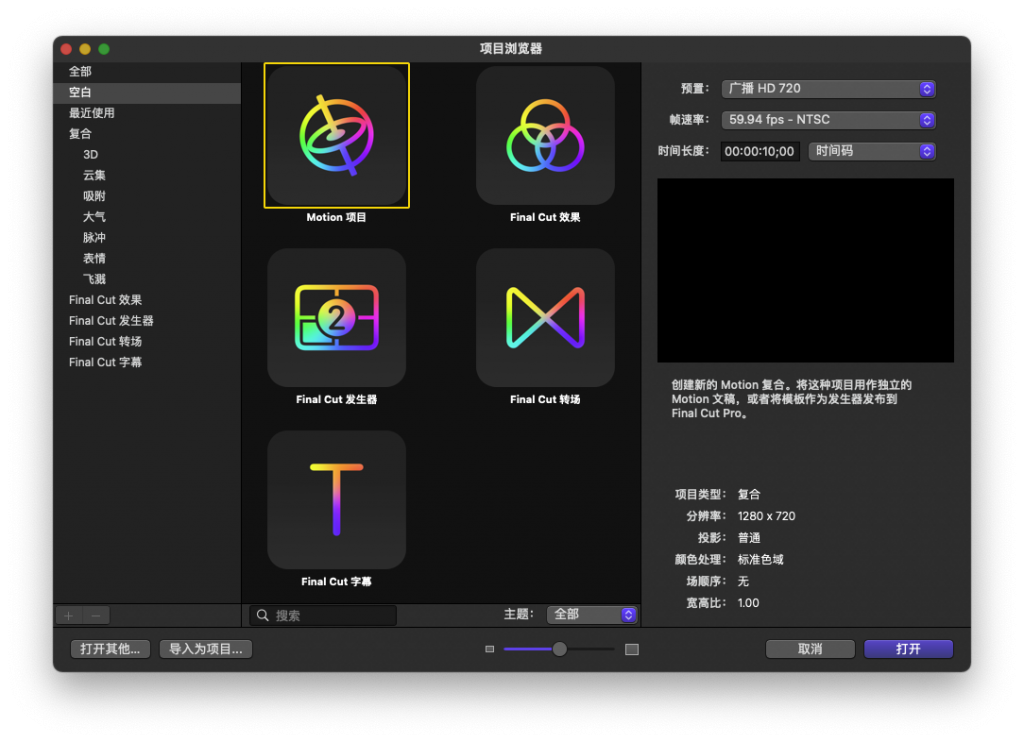
Task: Open the 帧速率 dropdown showing 59.94 fps
Action: click(829, 120)
